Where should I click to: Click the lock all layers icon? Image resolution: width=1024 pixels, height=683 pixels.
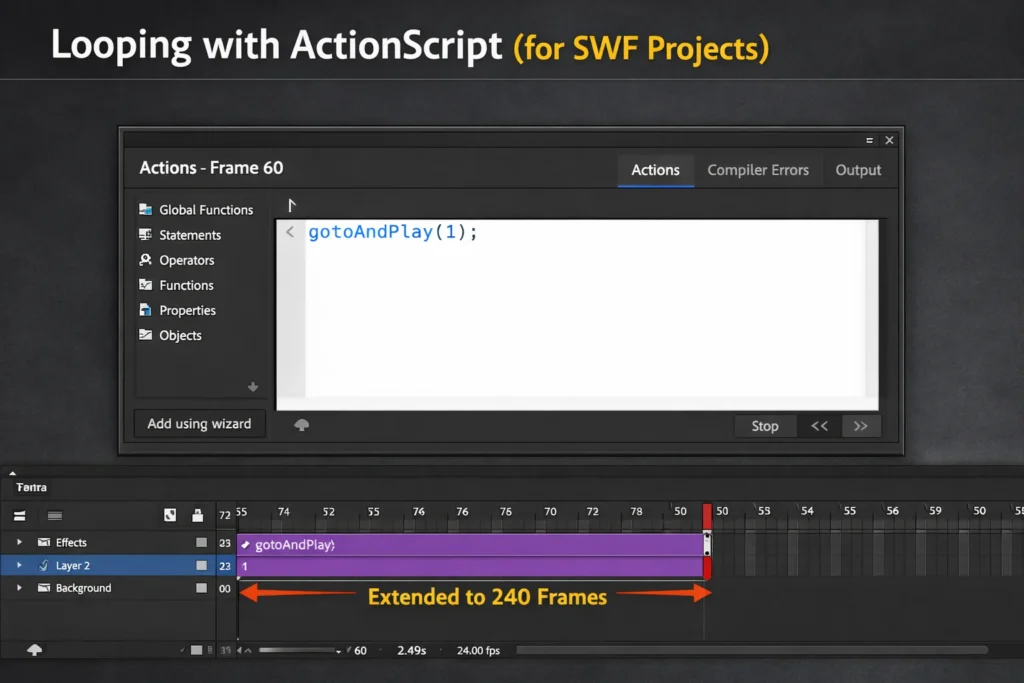197,515
